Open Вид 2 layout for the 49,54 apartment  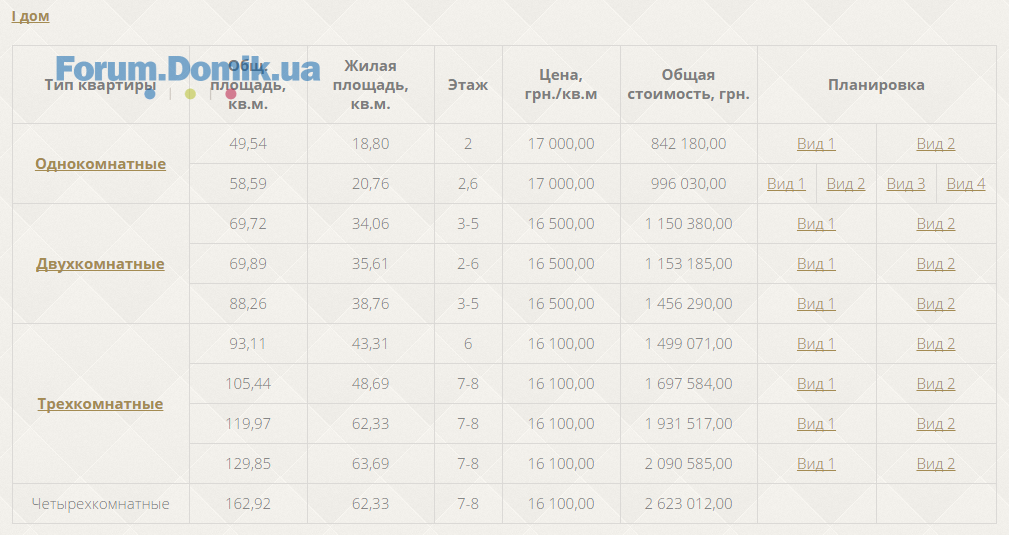click(936, 144)
